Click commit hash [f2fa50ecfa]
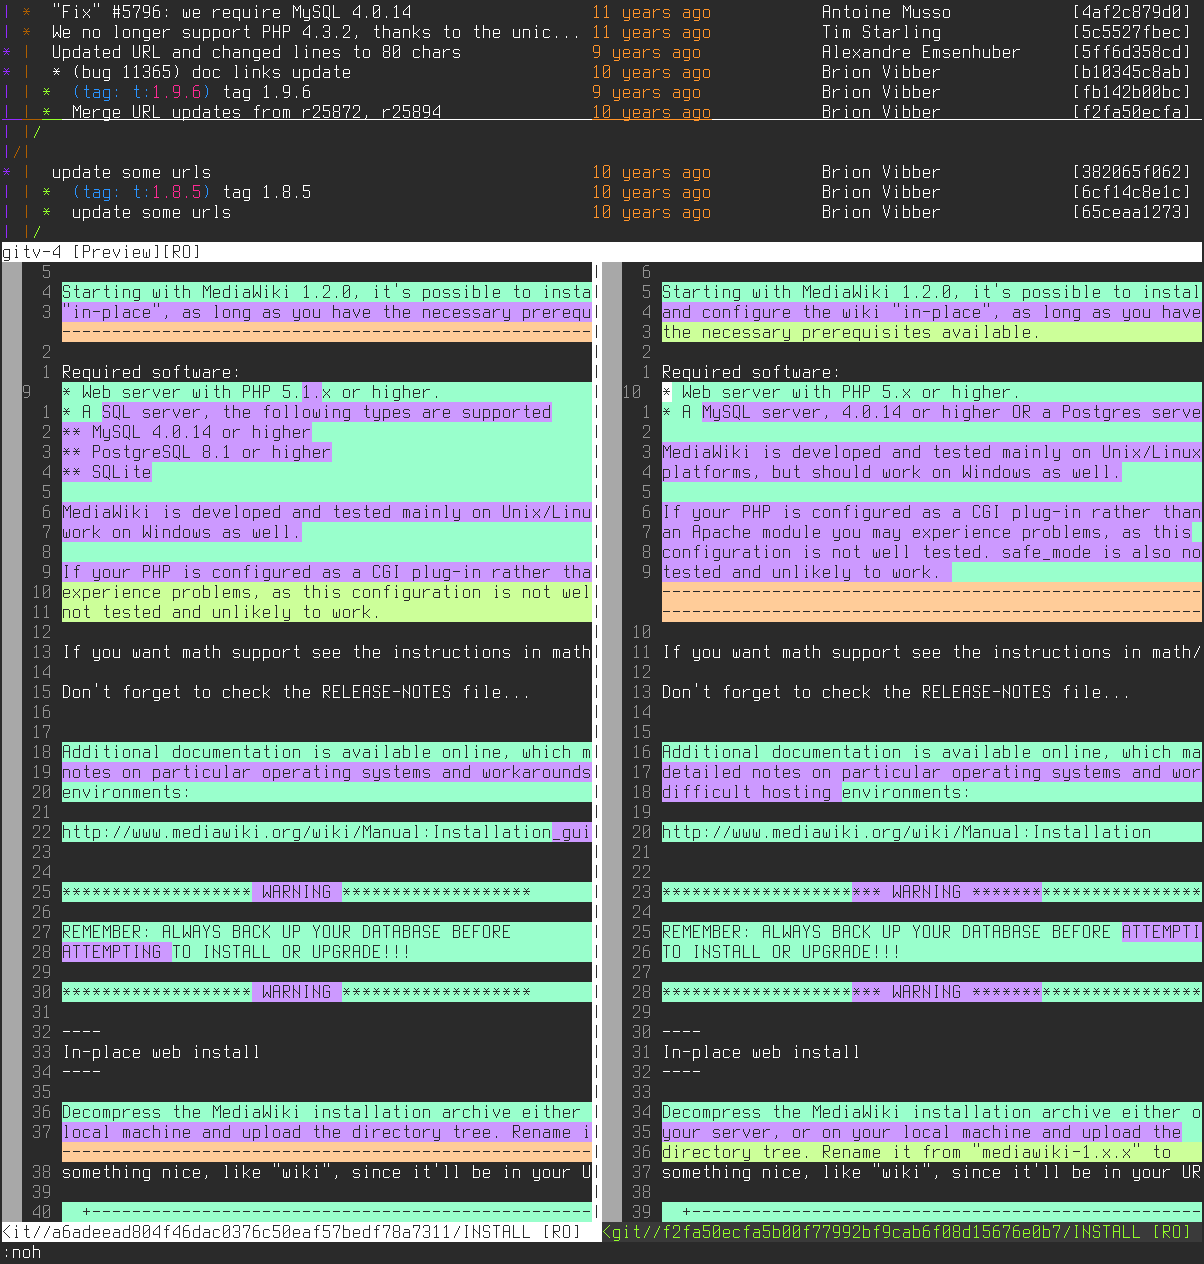 click(x=1131, y=112)
